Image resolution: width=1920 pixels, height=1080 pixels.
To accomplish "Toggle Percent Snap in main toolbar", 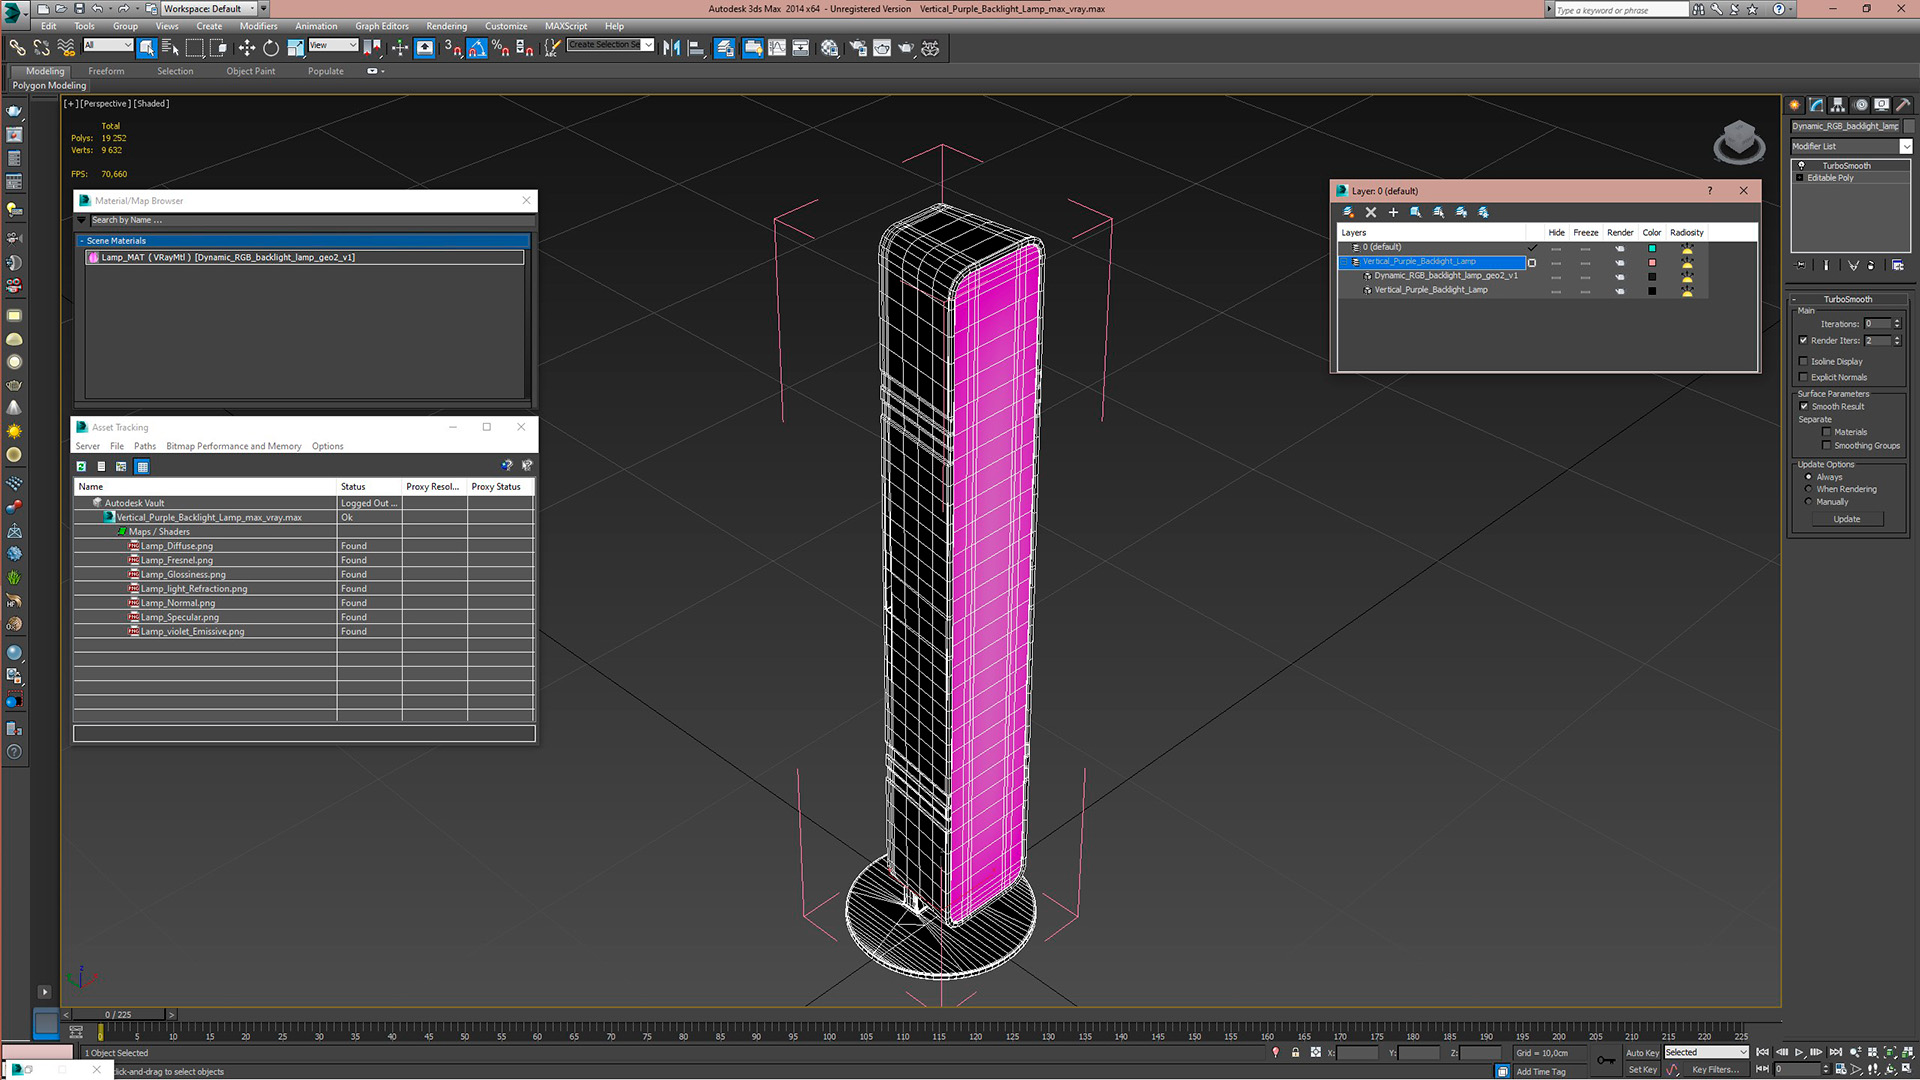I will tap(501, 48).
